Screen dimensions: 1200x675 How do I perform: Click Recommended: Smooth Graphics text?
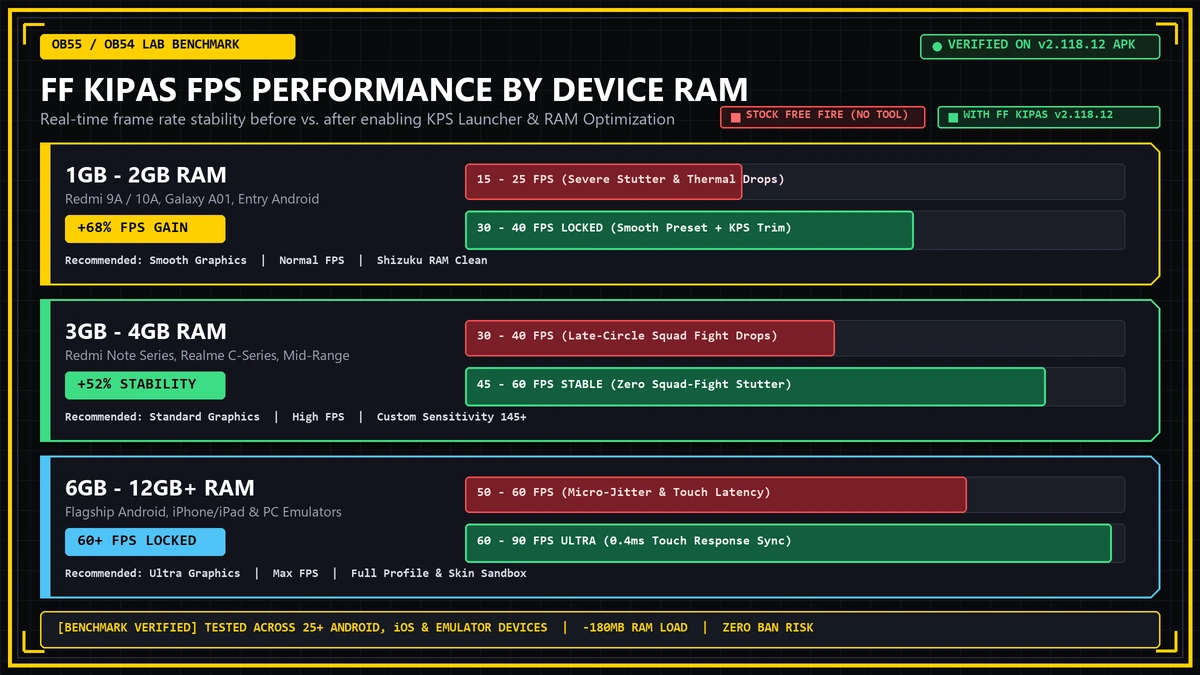point(156,260)
